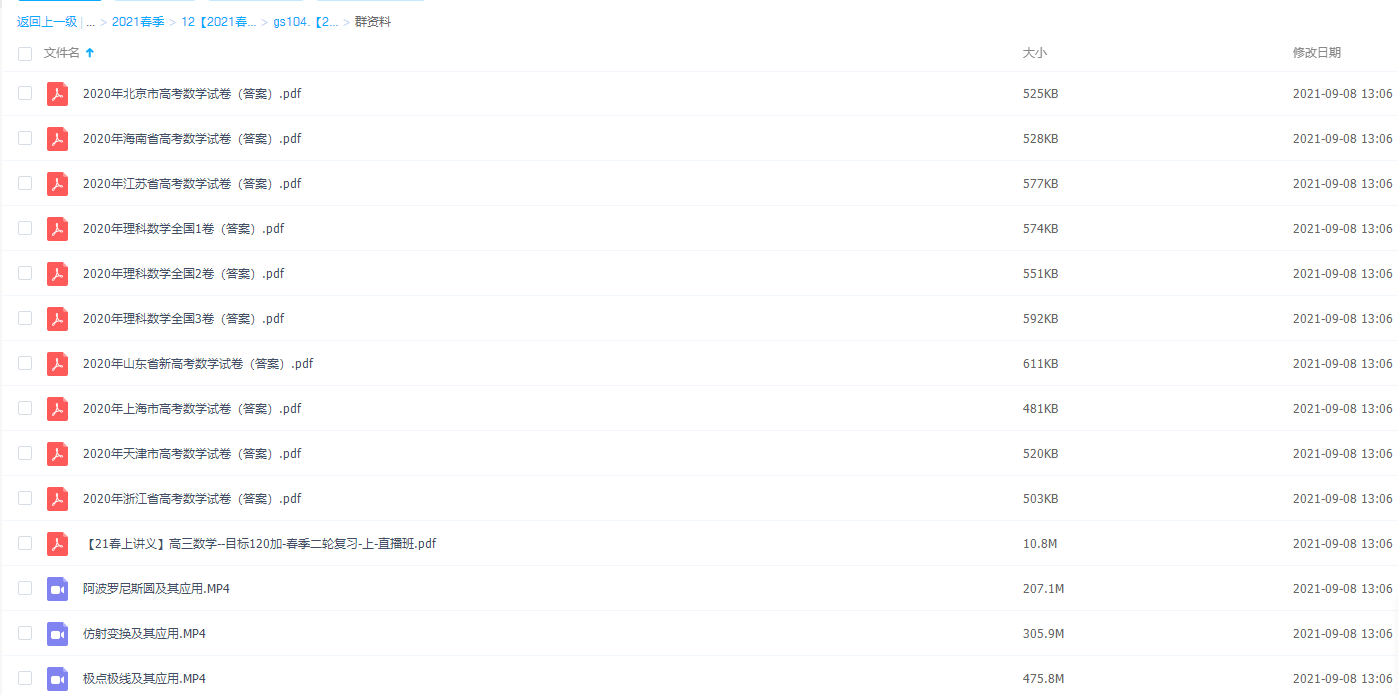The image size is (1398, 695).
Task: Sort files by the 修改日期 column
Action: pos(1317,53)
